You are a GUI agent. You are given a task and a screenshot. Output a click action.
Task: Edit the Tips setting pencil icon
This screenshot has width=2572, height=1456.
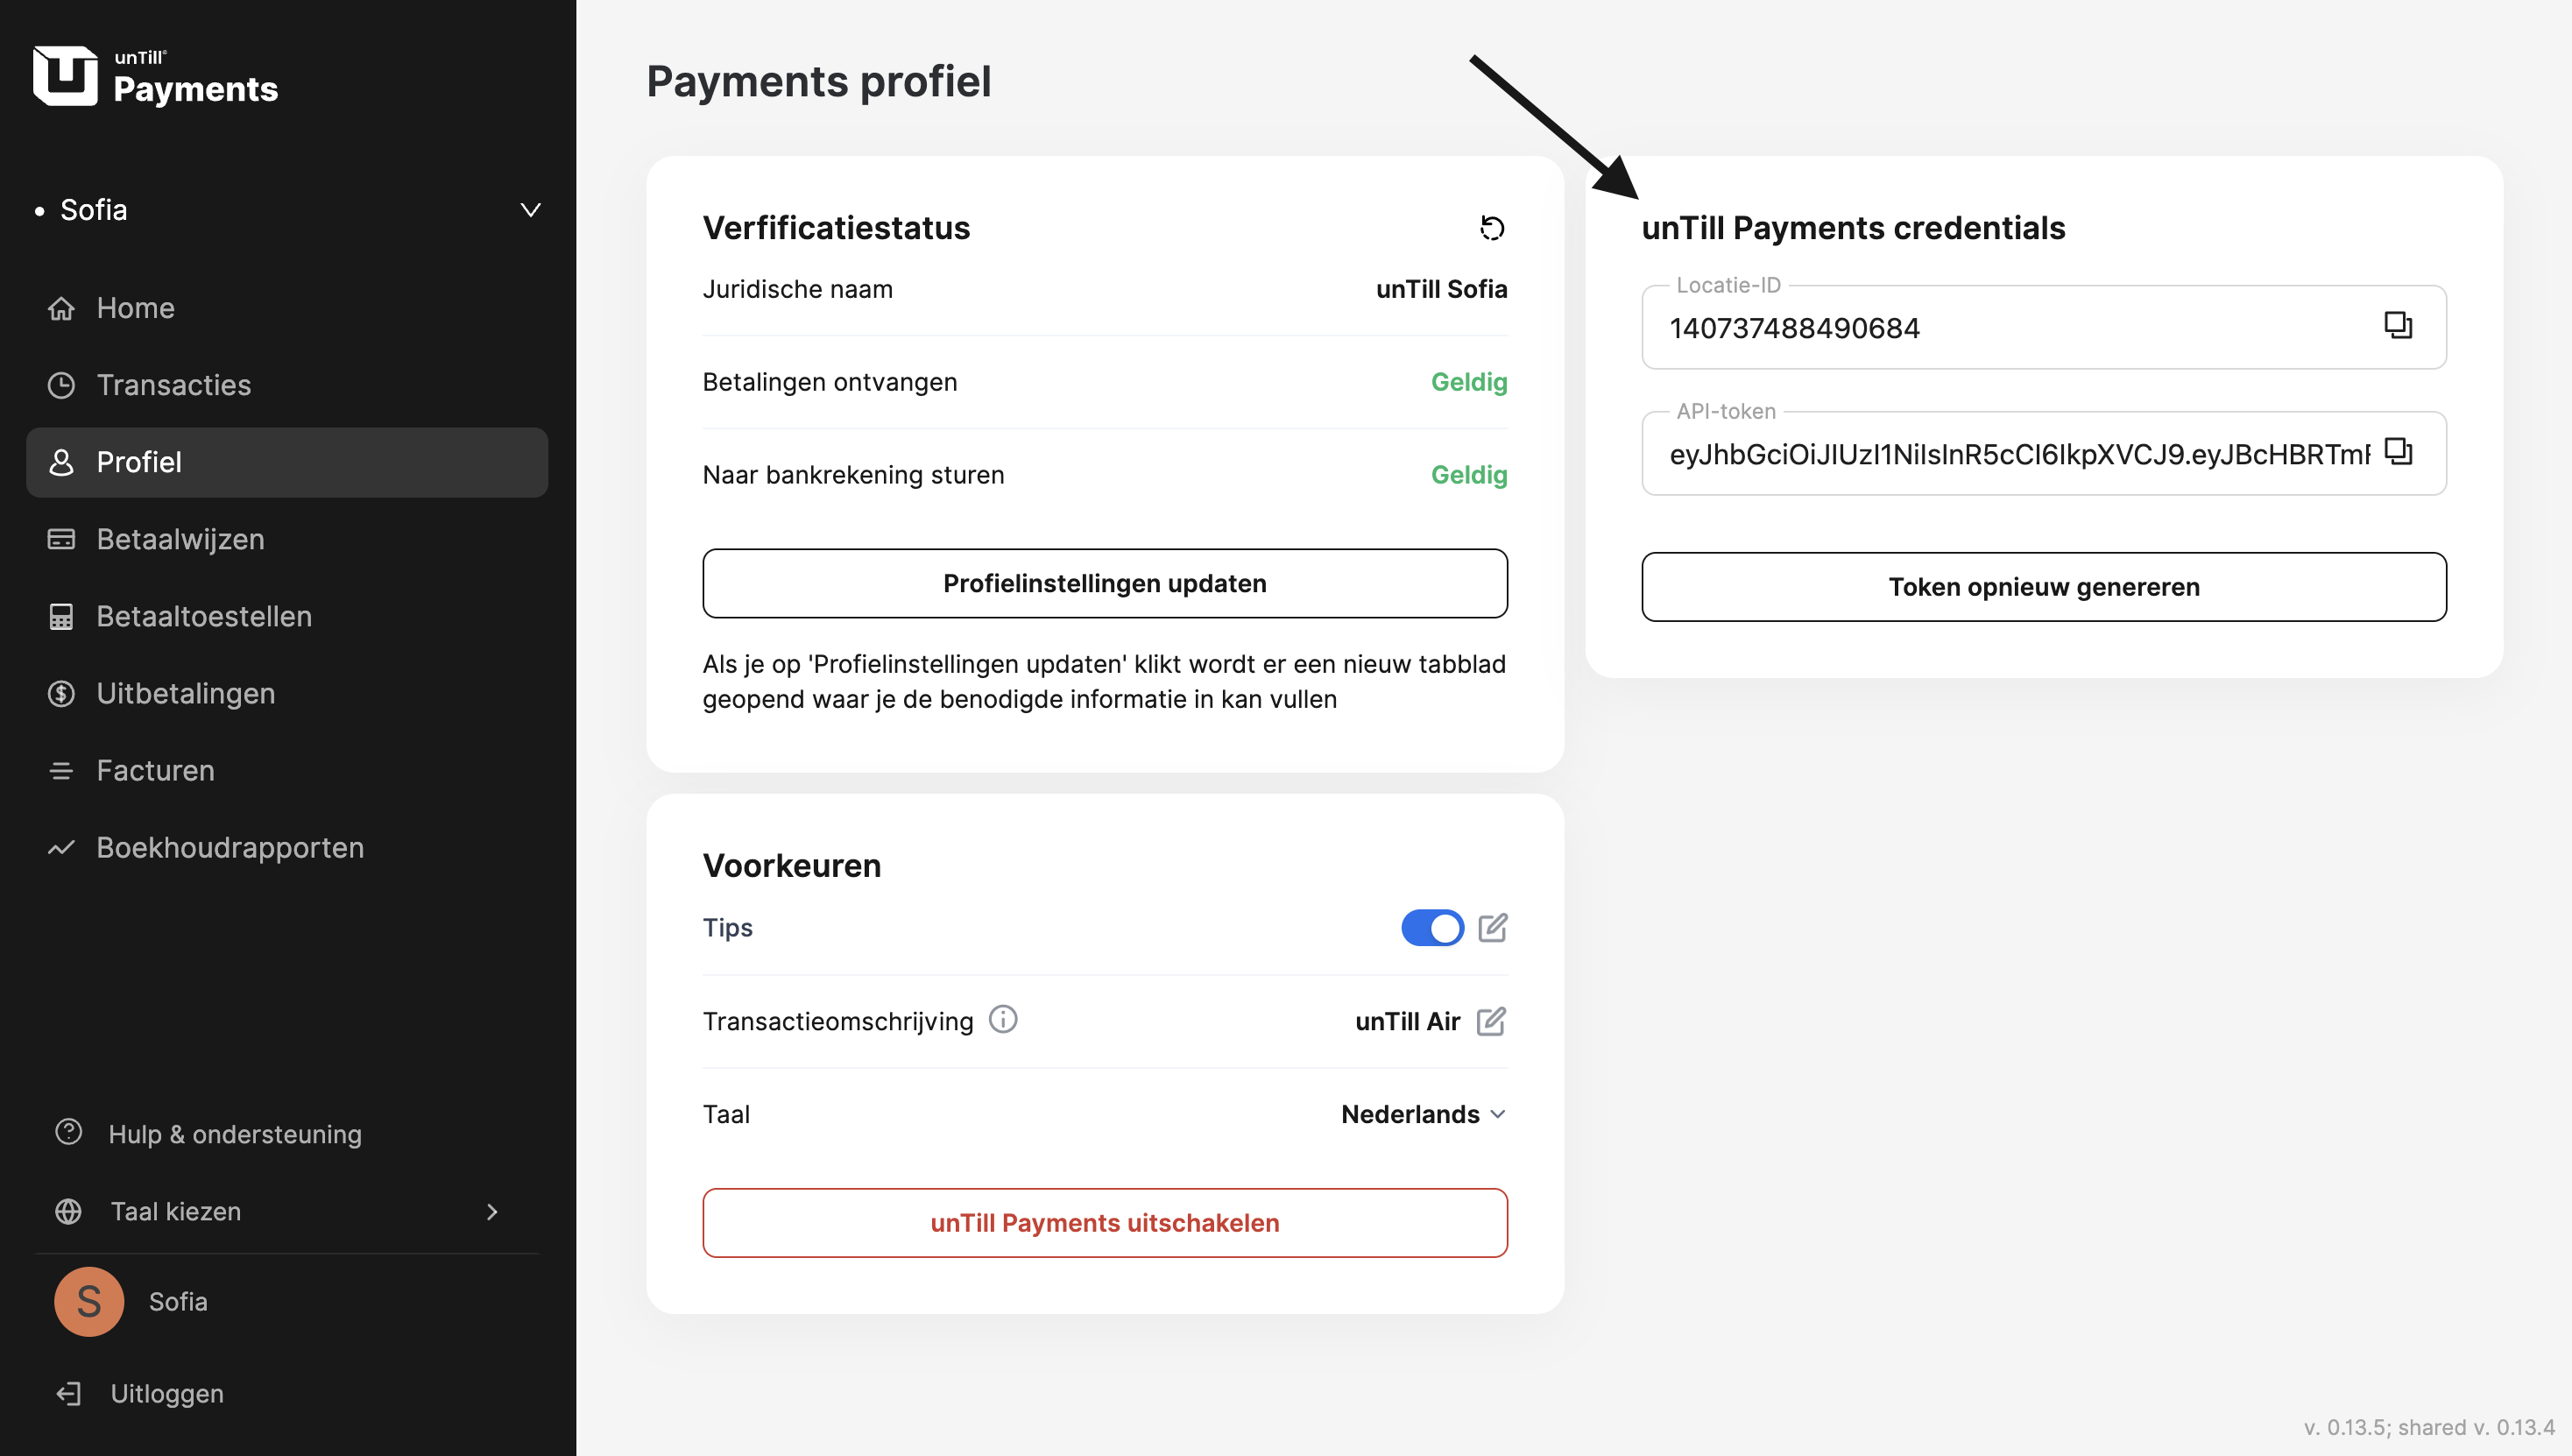pos(1493,927)
